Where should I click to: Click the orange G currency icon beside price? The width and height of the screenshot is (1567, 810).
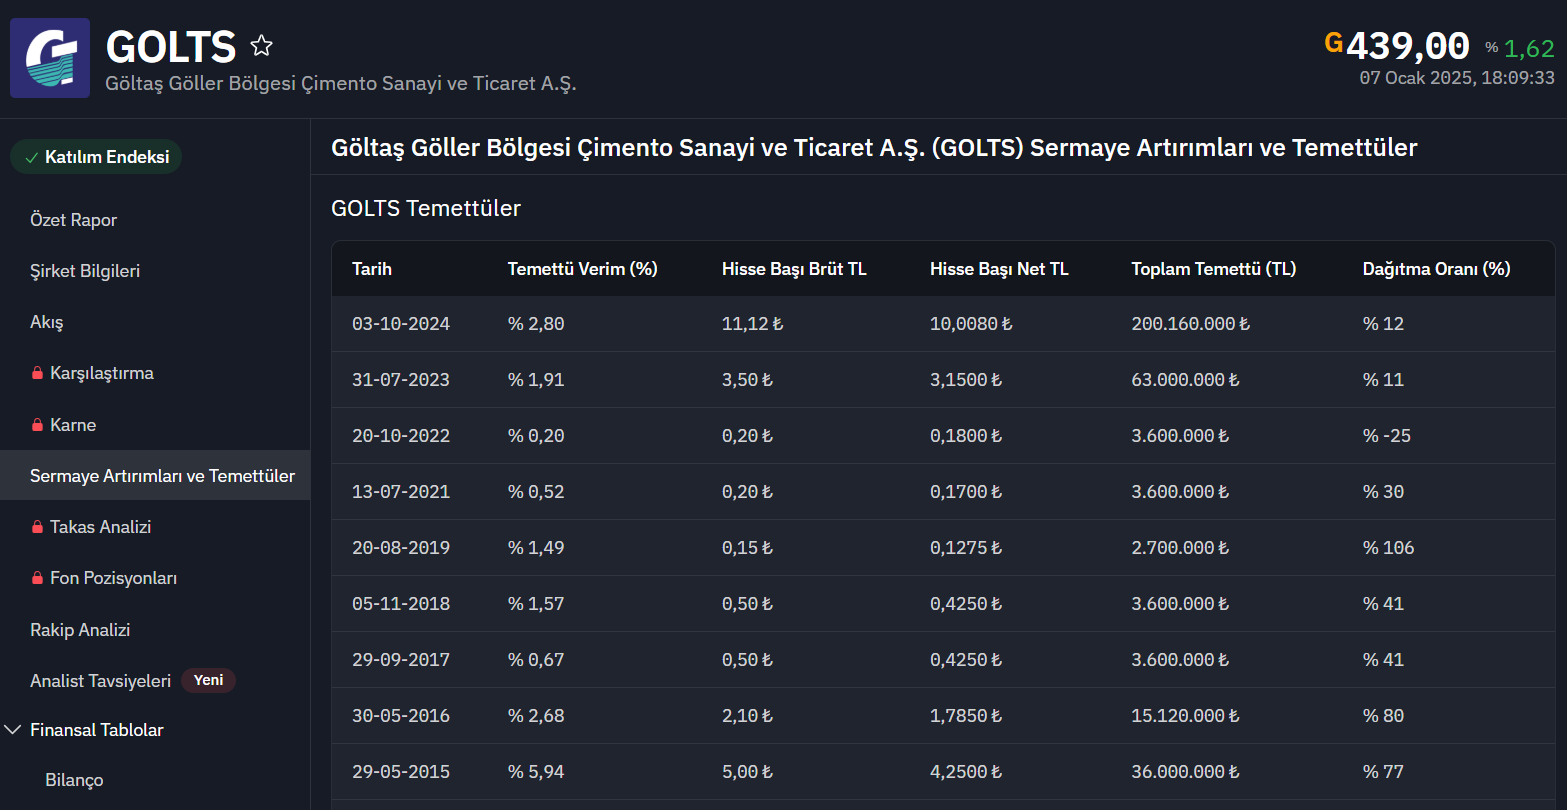[x=1333, y=43]
